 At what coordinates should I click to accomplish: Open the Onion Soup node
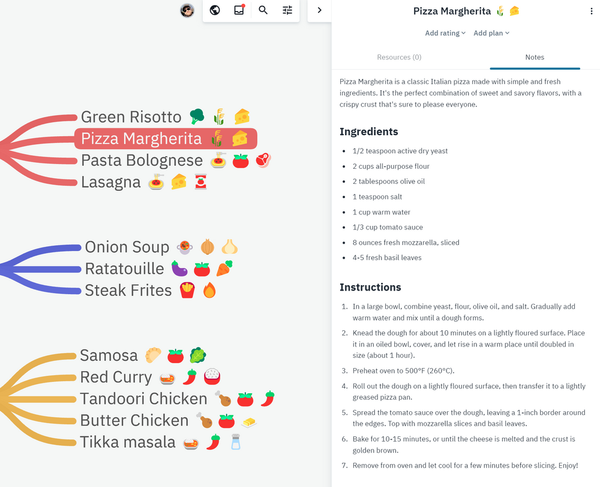click(x=127, y=247)
